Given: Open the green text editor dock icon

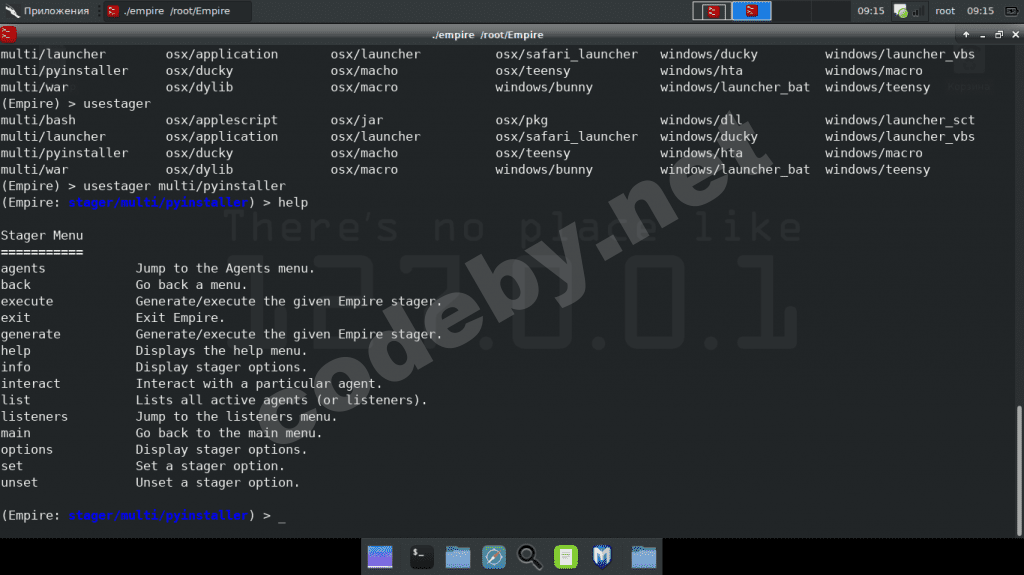Looking at the screenshot, I should tap(566, 557).
